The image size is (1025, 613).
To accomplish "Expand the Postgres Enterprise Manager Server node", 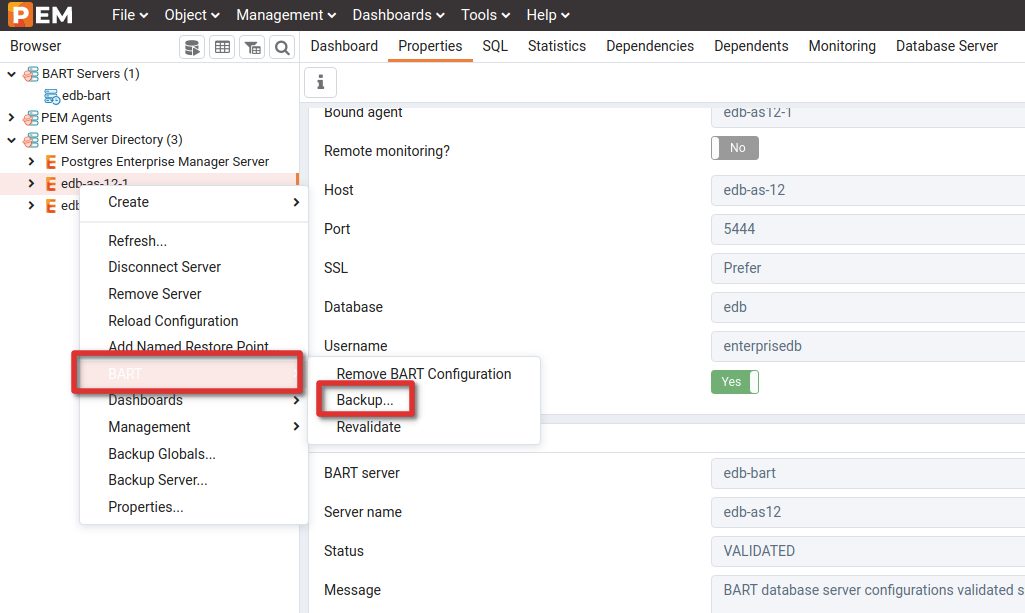I will coord(31,161).
